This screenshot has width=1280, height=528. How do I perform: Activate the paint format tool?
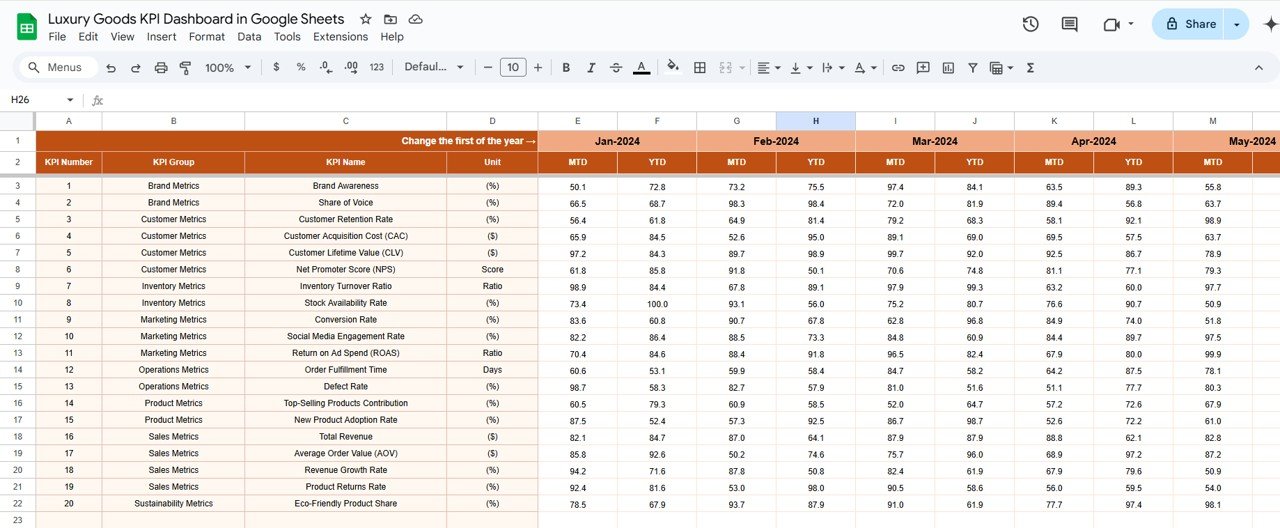(x=185, y=67)
